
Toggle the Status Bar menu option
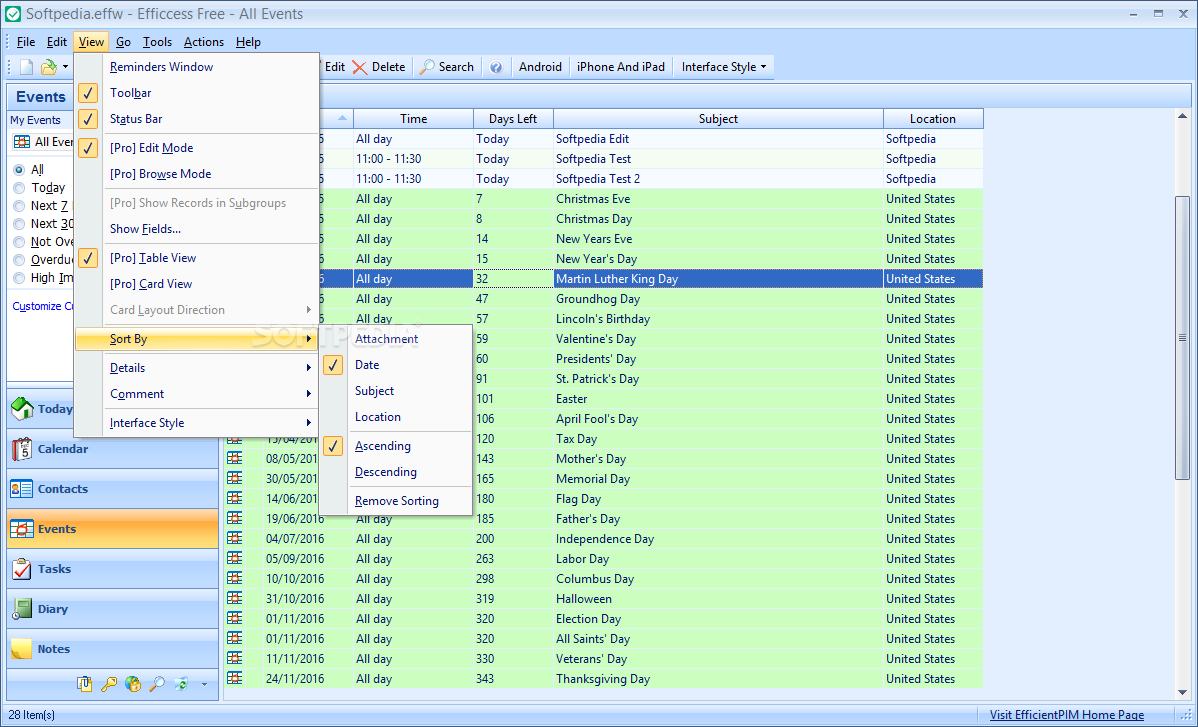[196, 119]
